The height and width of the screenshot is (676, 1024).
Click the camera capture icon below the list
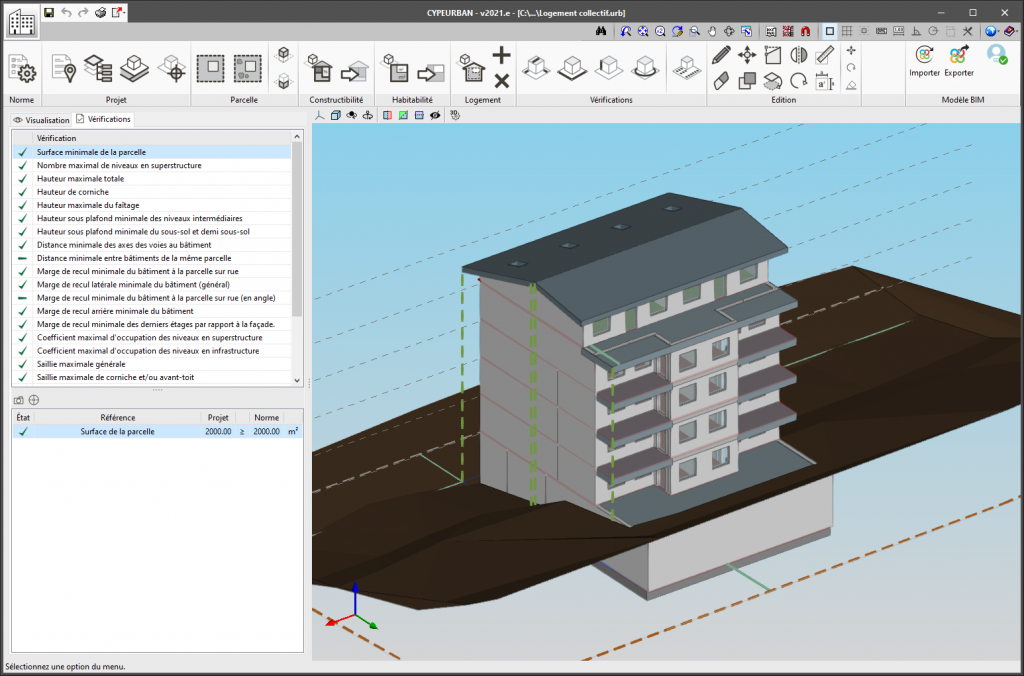pos(18,400)
